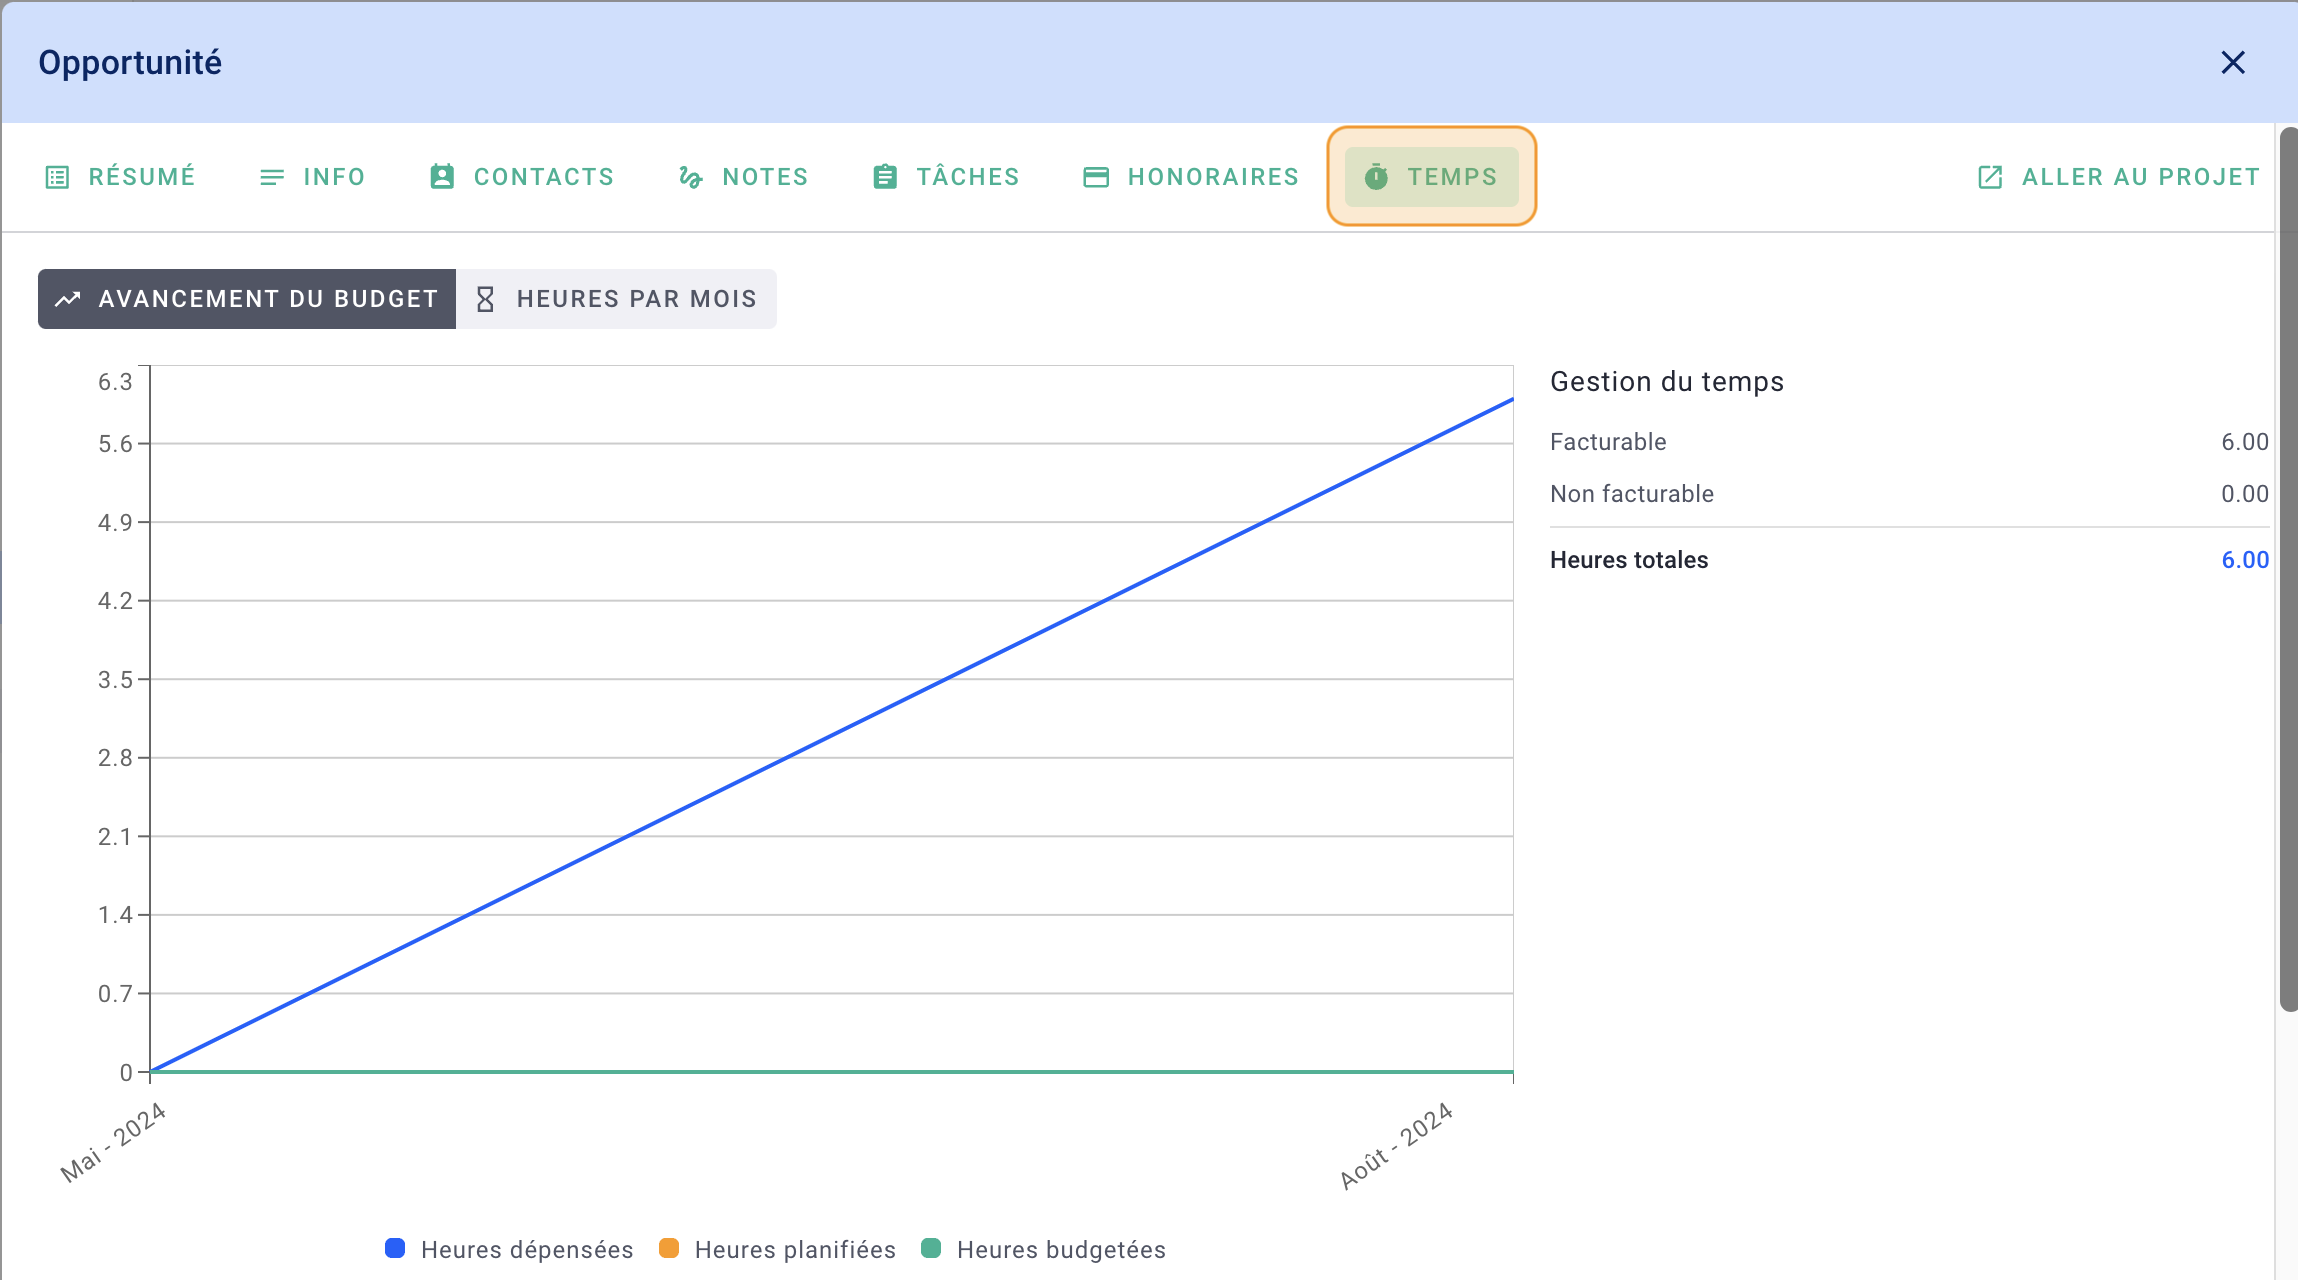Open the HONORAIRES tab
The width and height of the screenshot is (2298, 1280).
coord(1191,177)
